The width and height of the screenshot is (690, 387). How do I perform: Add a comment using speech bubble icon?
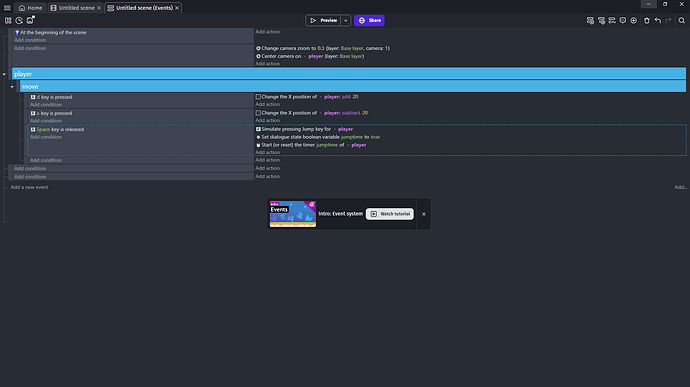pyautogui.click(x=623, y=20)
